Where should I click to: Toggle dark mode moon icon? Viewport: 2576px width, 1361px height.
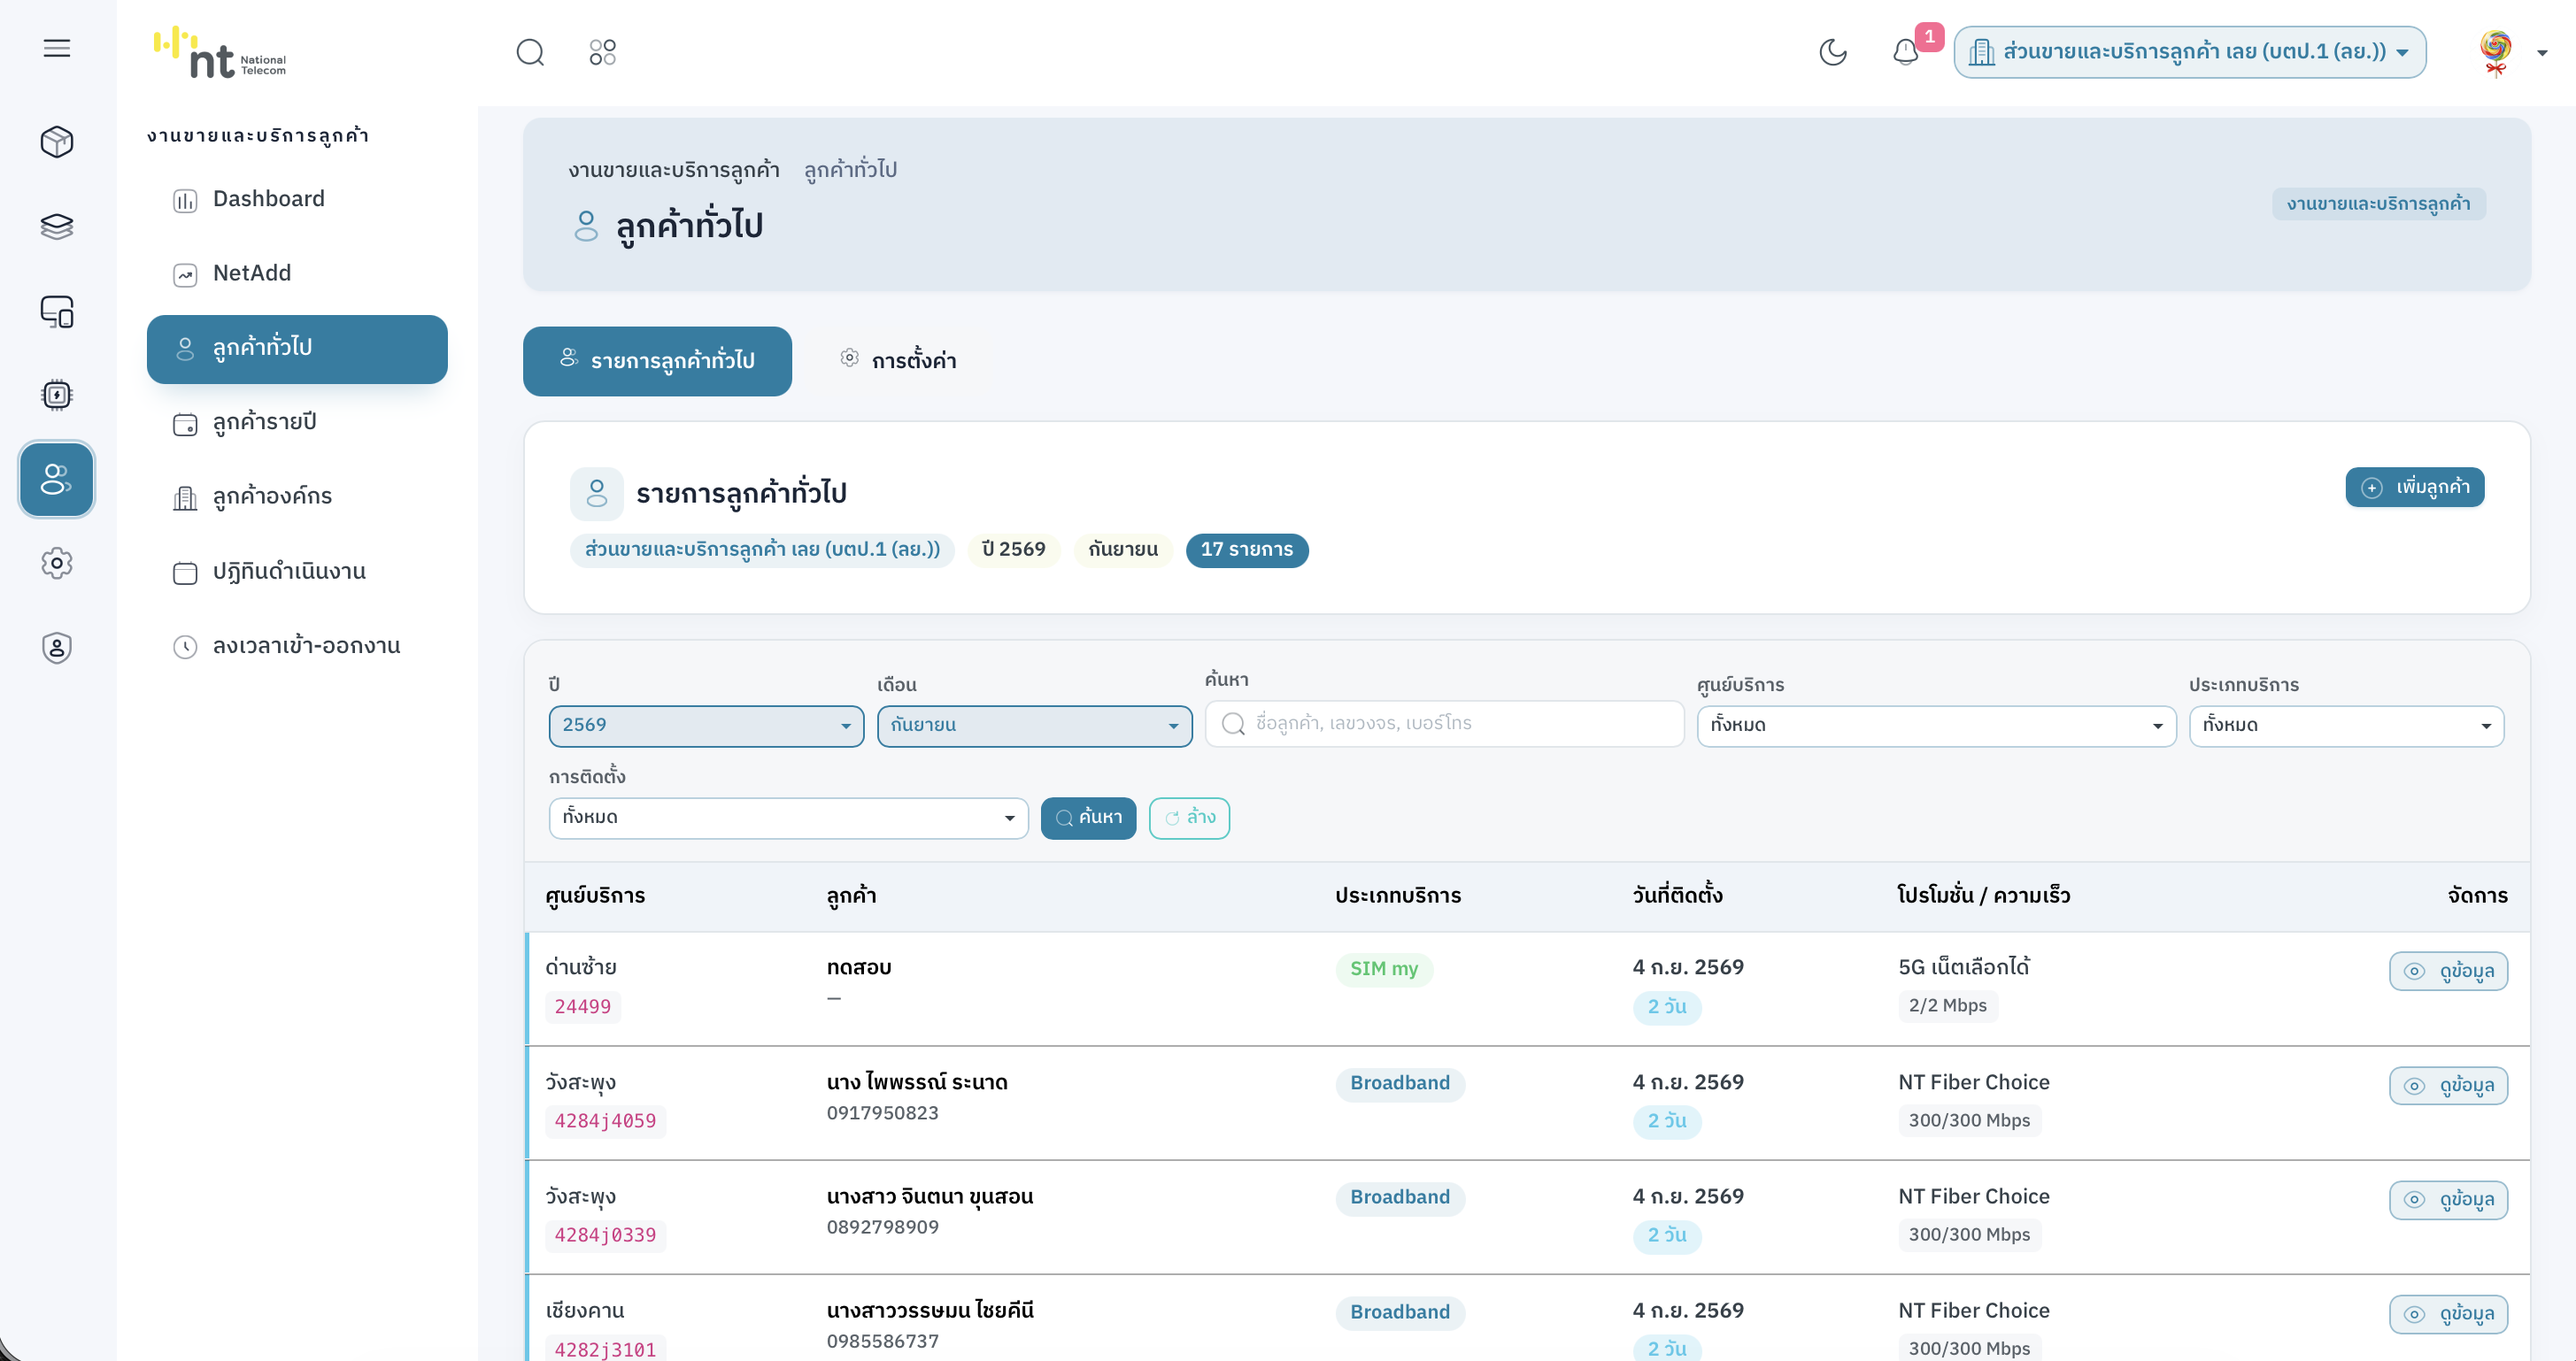pos(1833,52)
